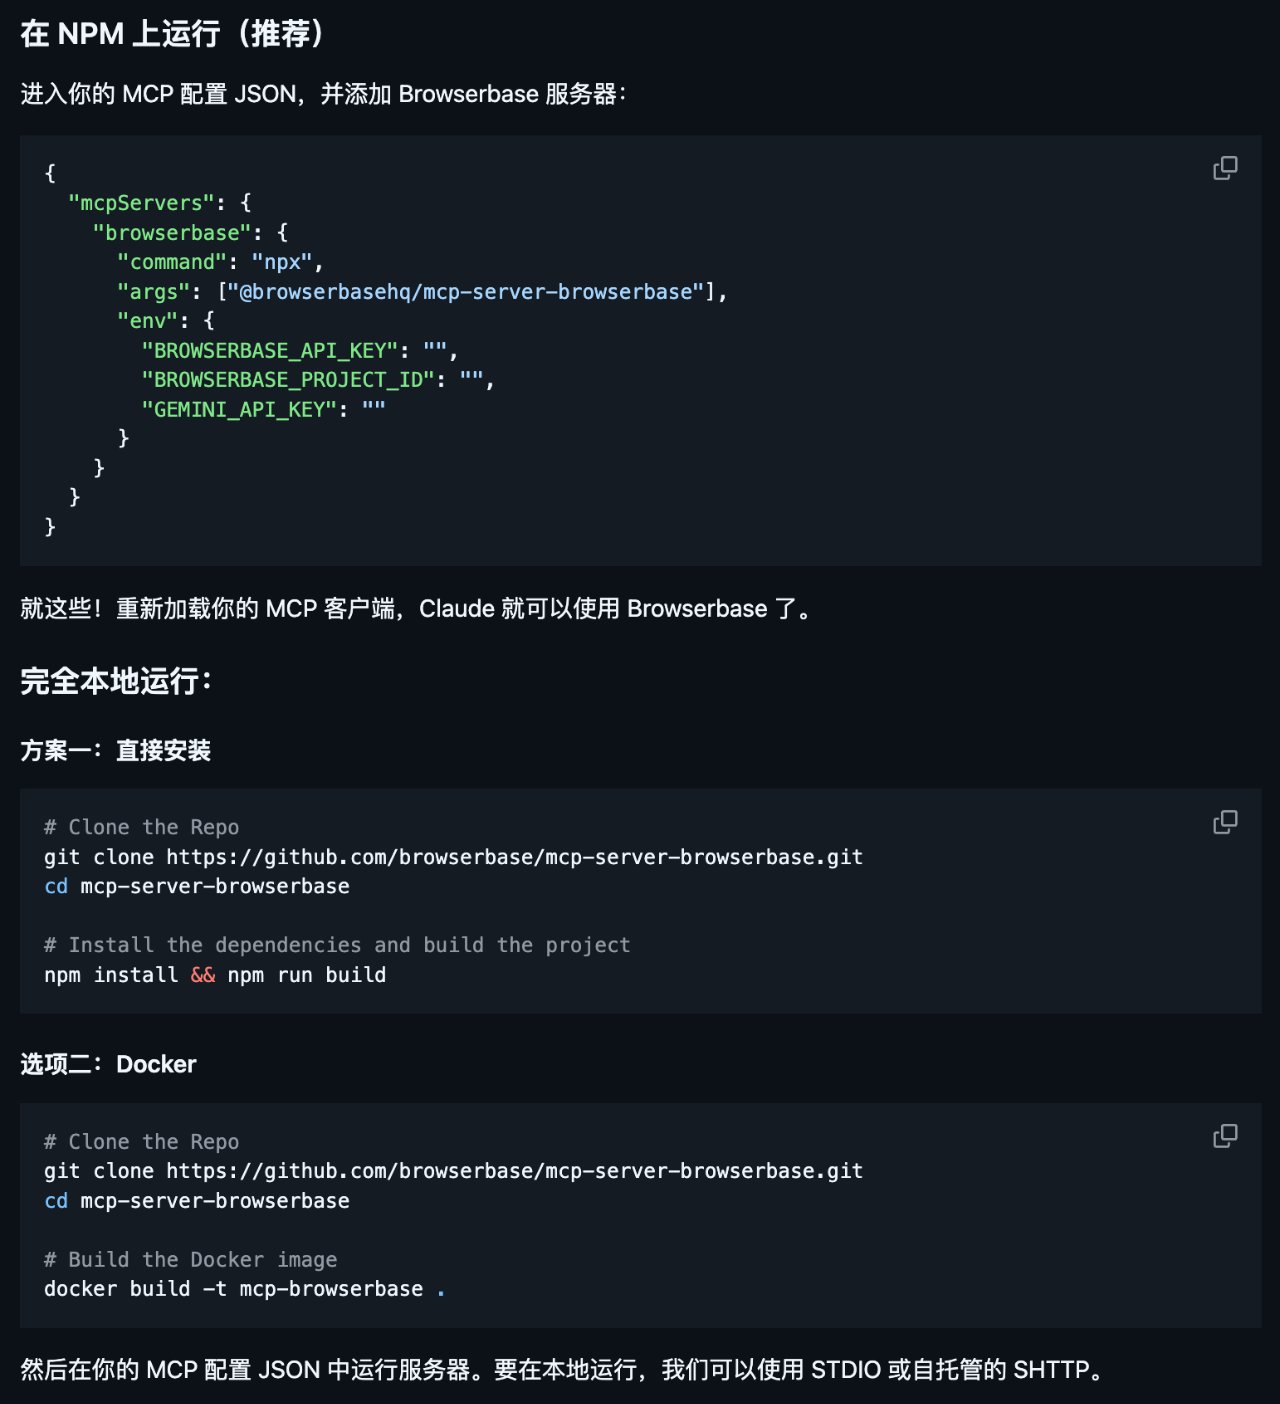Select the heading 在 NPM 上运行（推荐）

(170, 33)
